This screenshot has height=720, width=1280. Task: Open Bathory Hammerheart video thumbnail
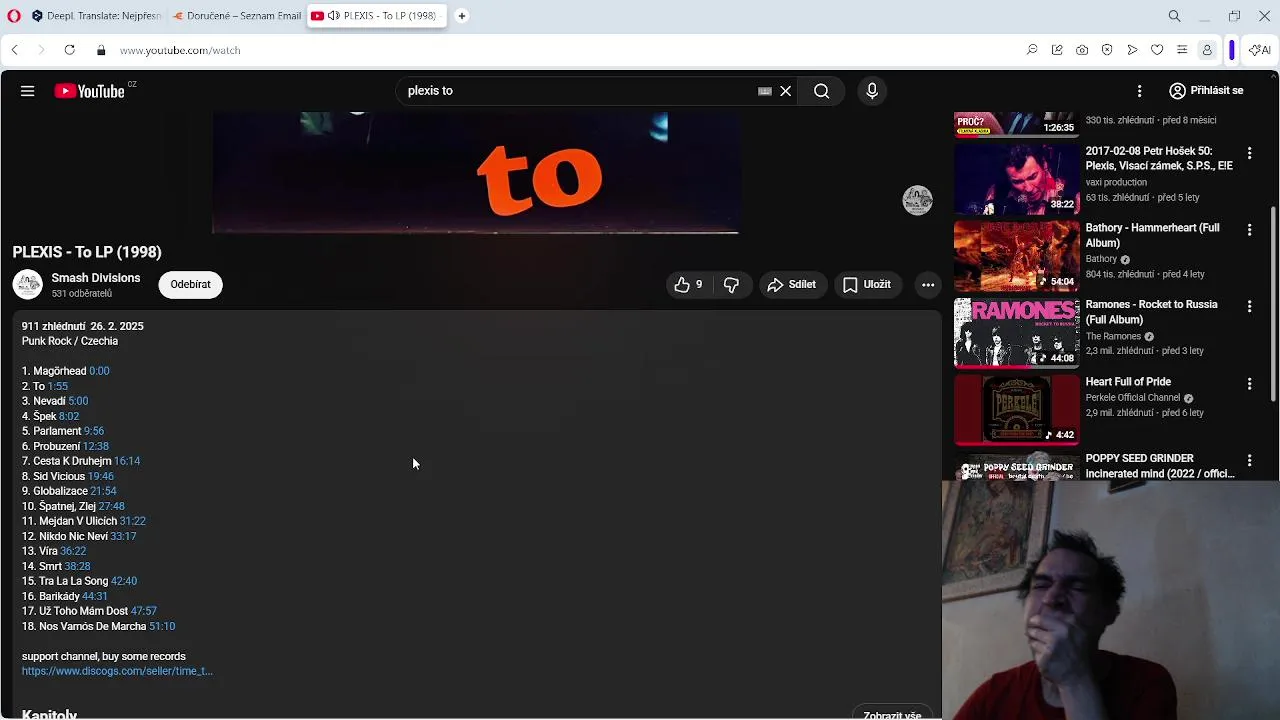[1016, 256]
